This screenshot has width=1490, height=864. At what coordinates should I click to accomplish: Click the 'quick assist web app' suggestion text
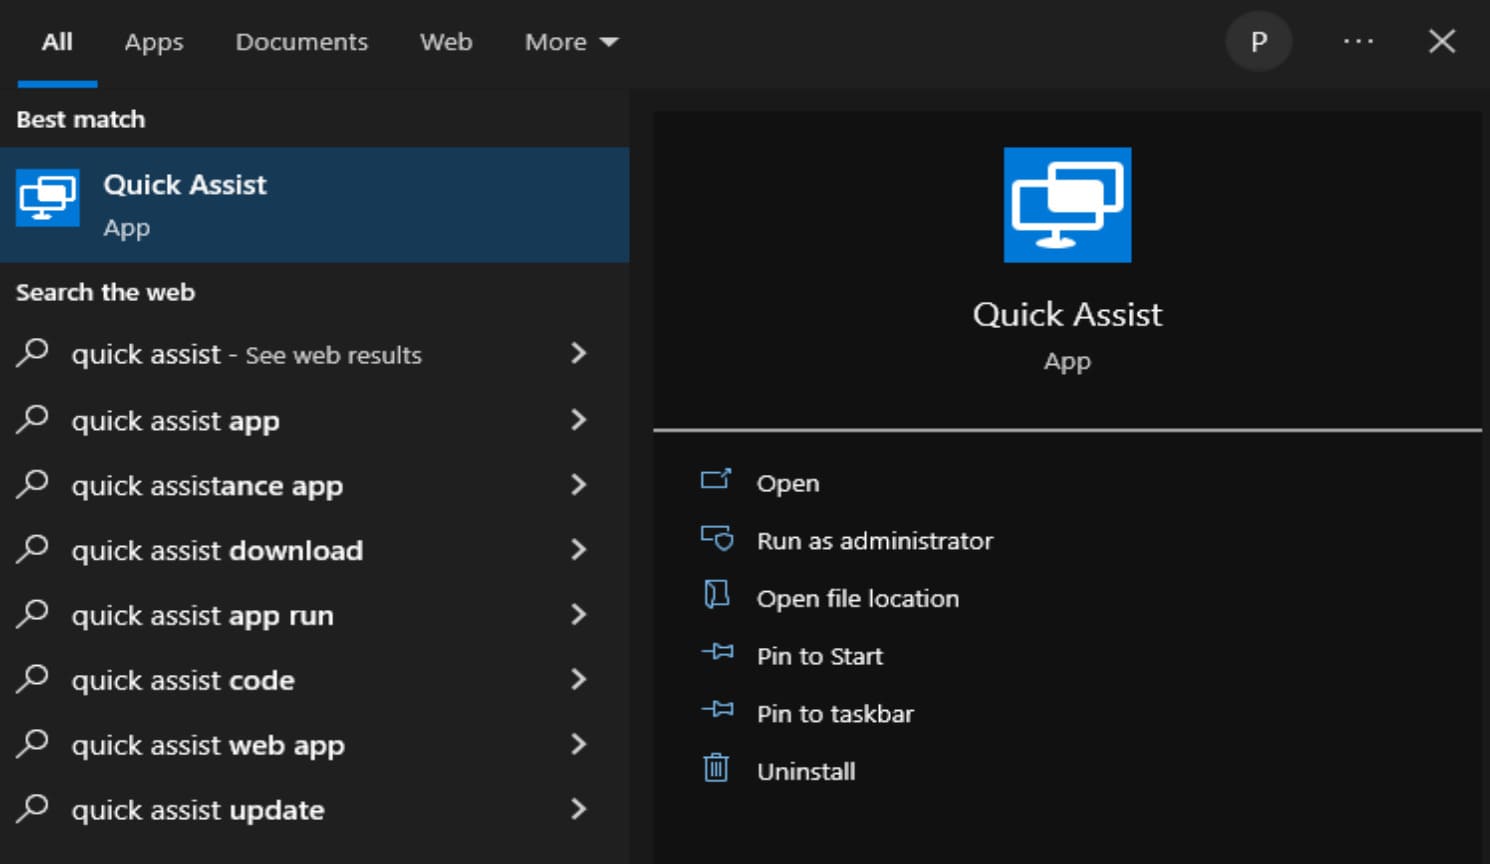coord(208,746)
